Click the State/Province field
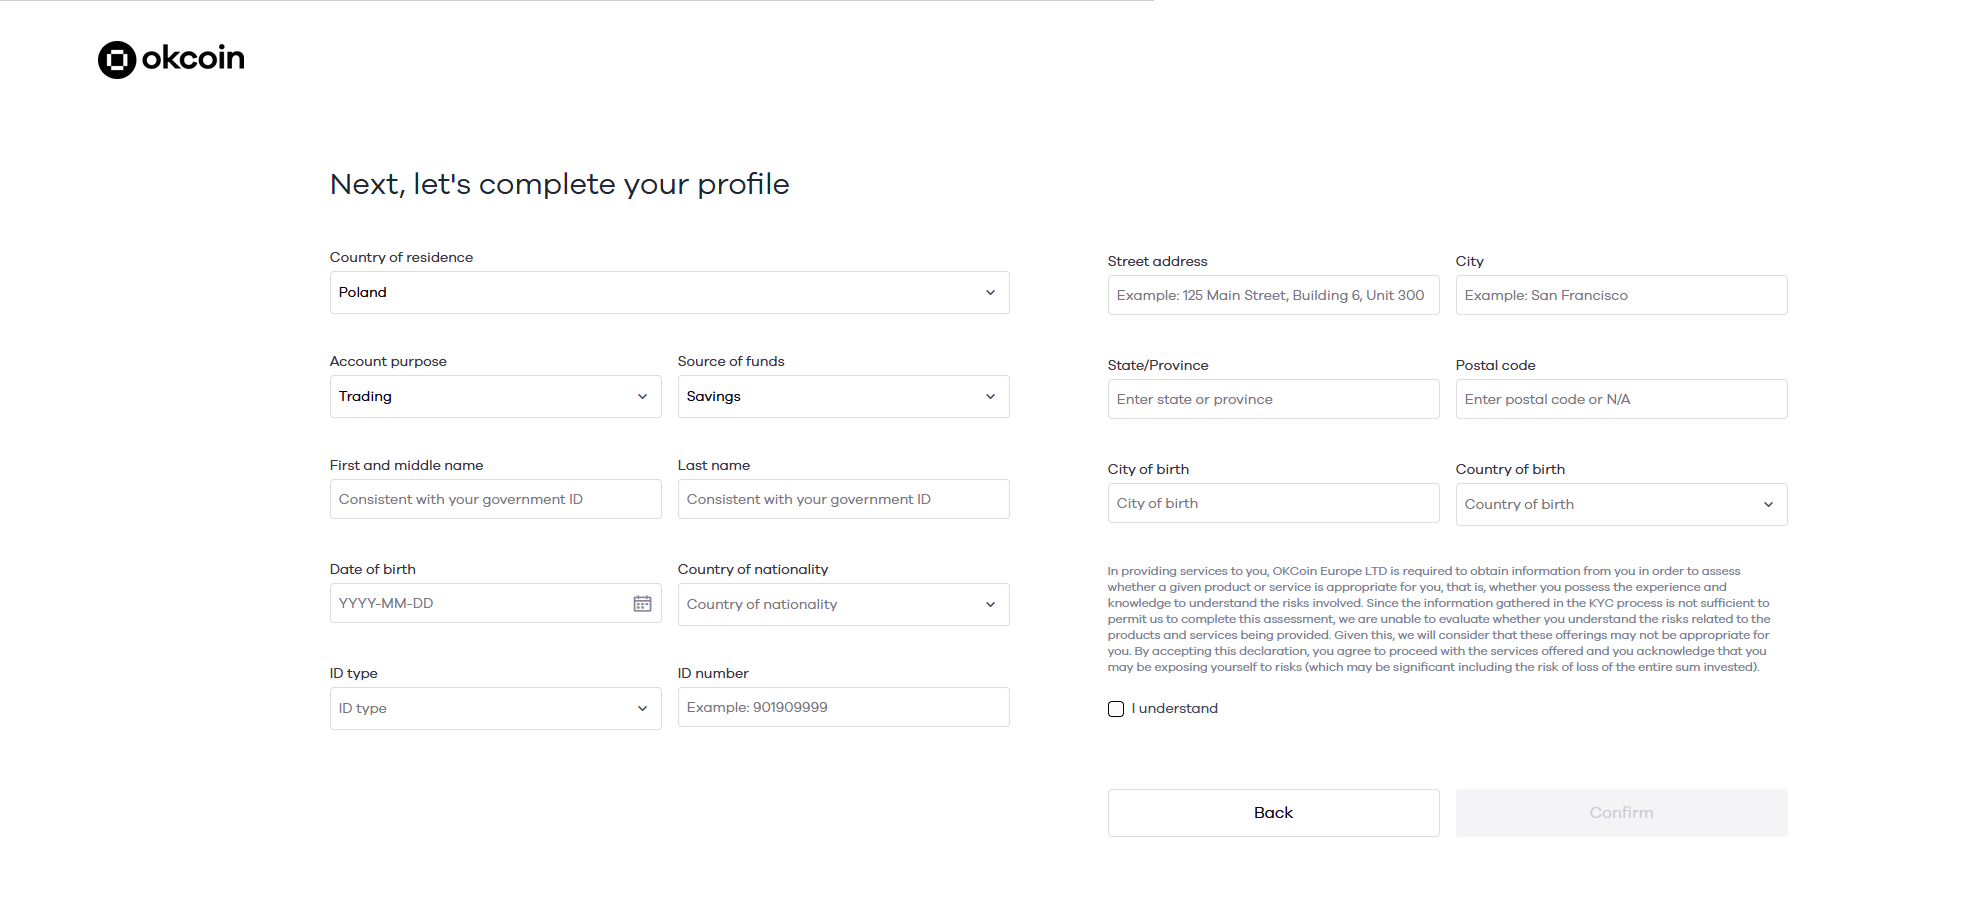This screenshot has height=906, width=1968. pos(1273,400)
